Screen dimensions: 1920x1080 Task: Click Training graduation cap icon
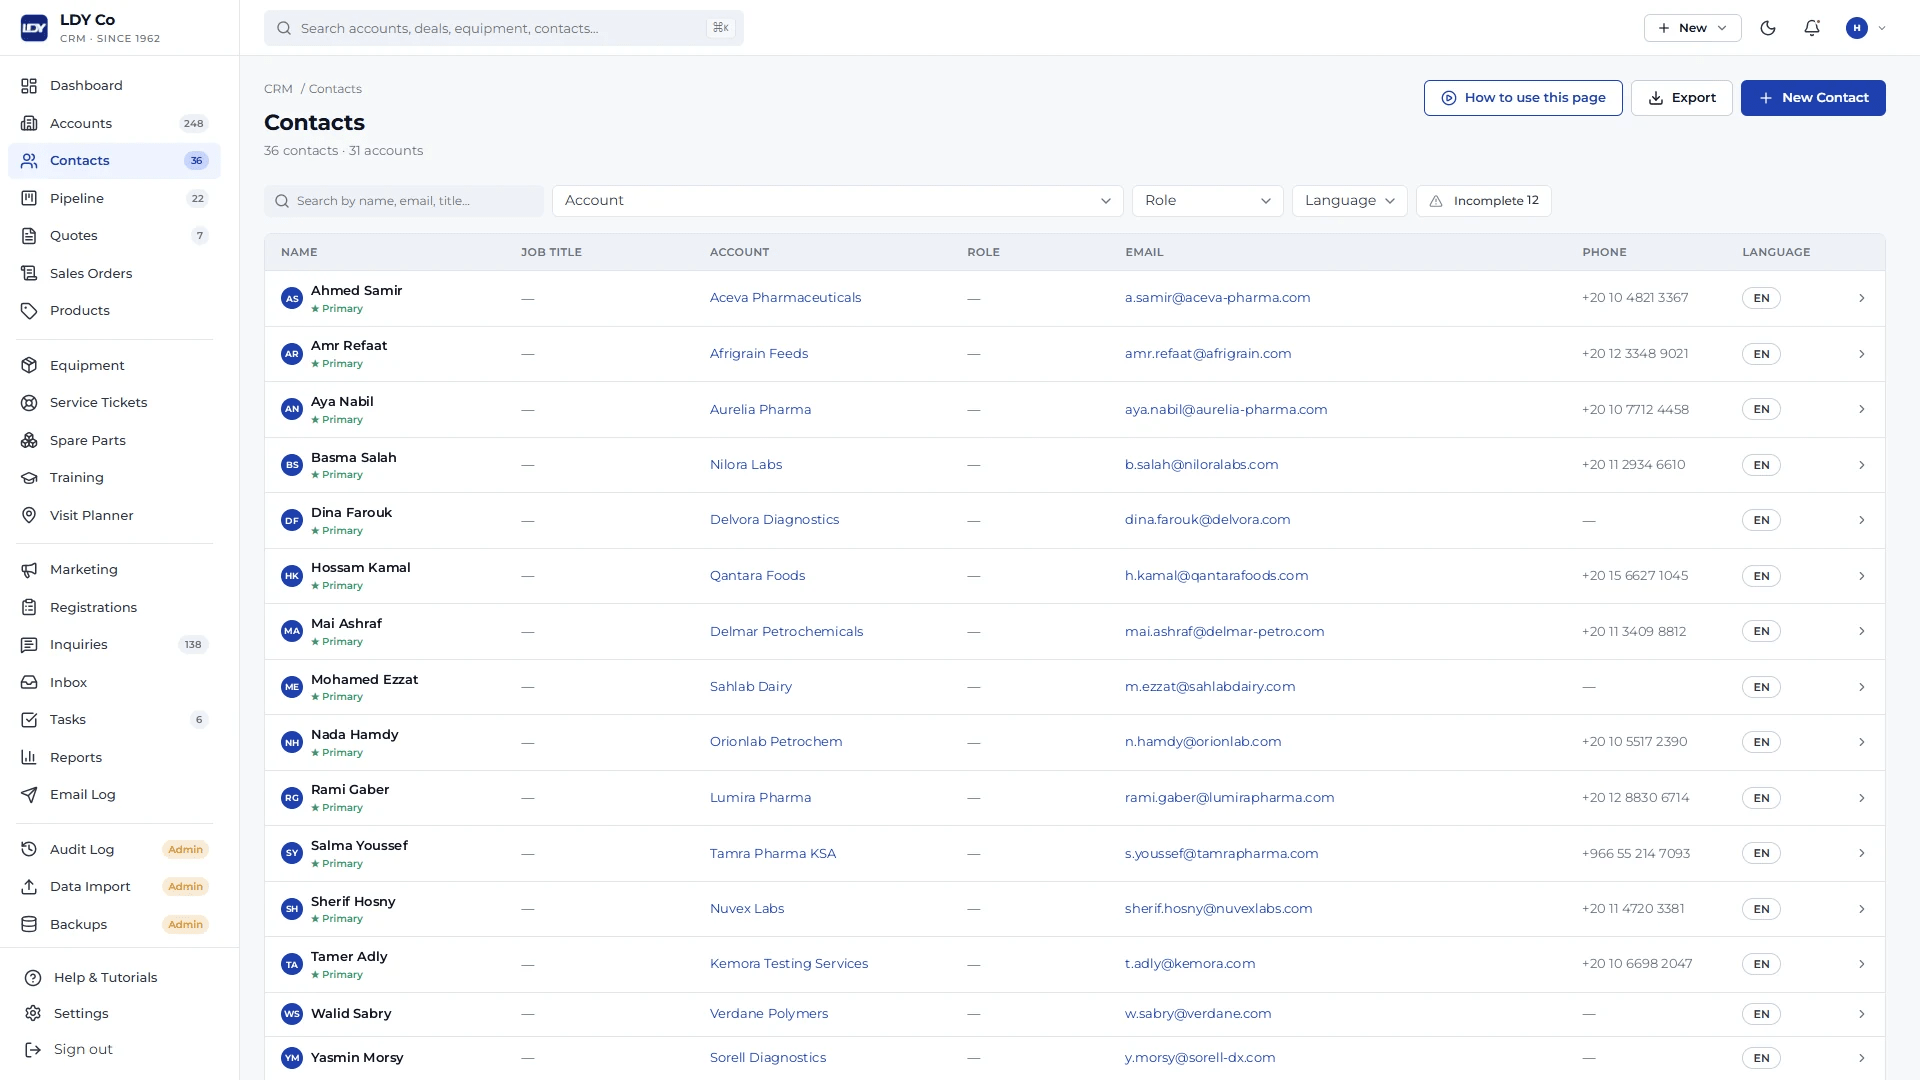pos(29,478)
